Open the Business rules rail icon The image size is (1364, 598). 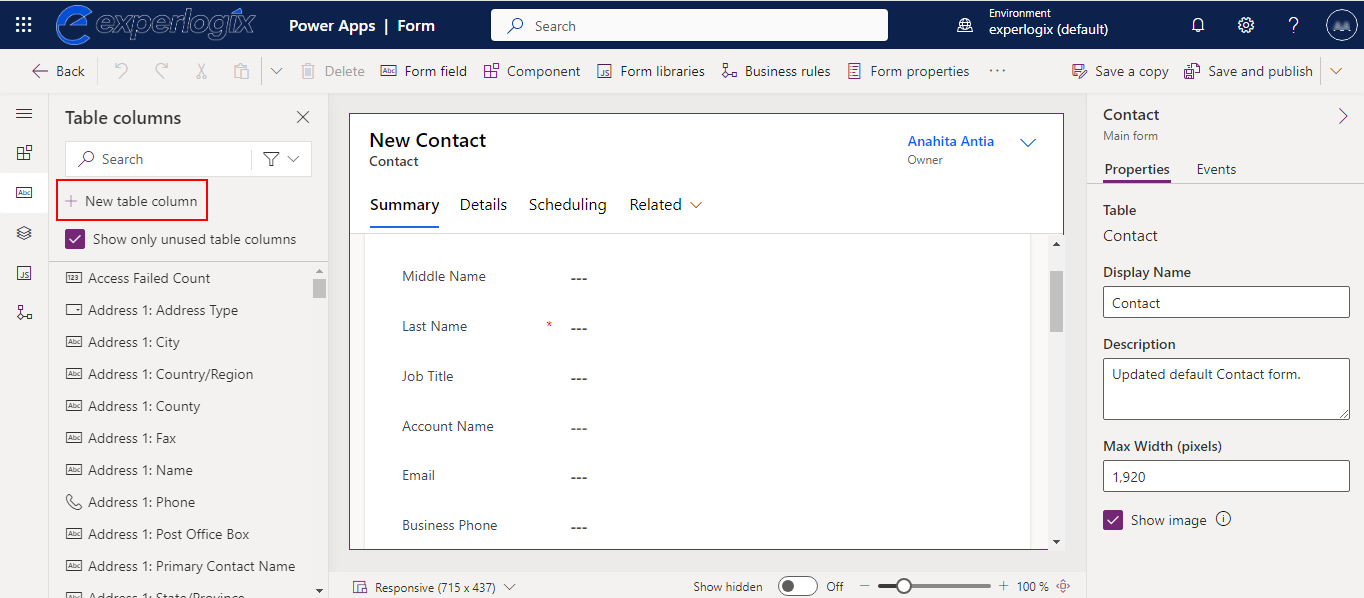tap(24, 313)
